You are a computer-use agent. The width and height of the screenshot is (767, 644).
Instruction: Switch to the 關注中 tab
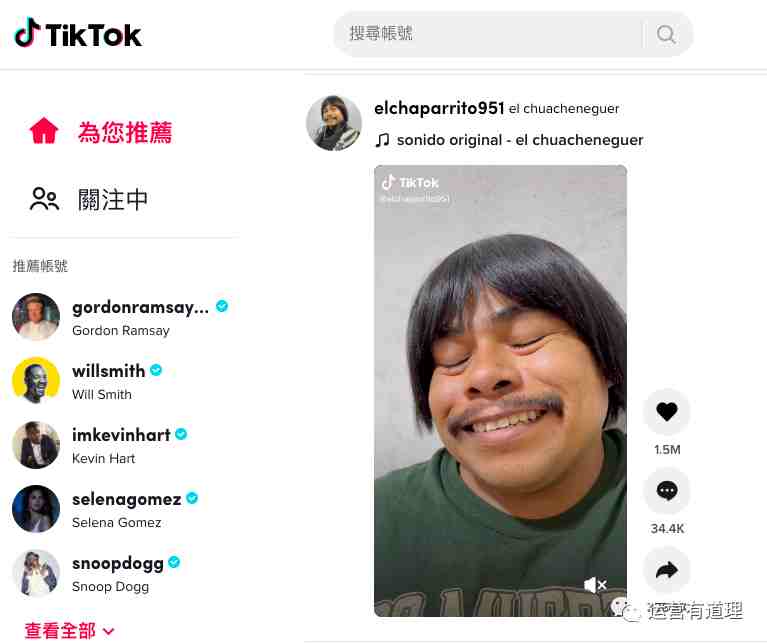pos(113,200)
